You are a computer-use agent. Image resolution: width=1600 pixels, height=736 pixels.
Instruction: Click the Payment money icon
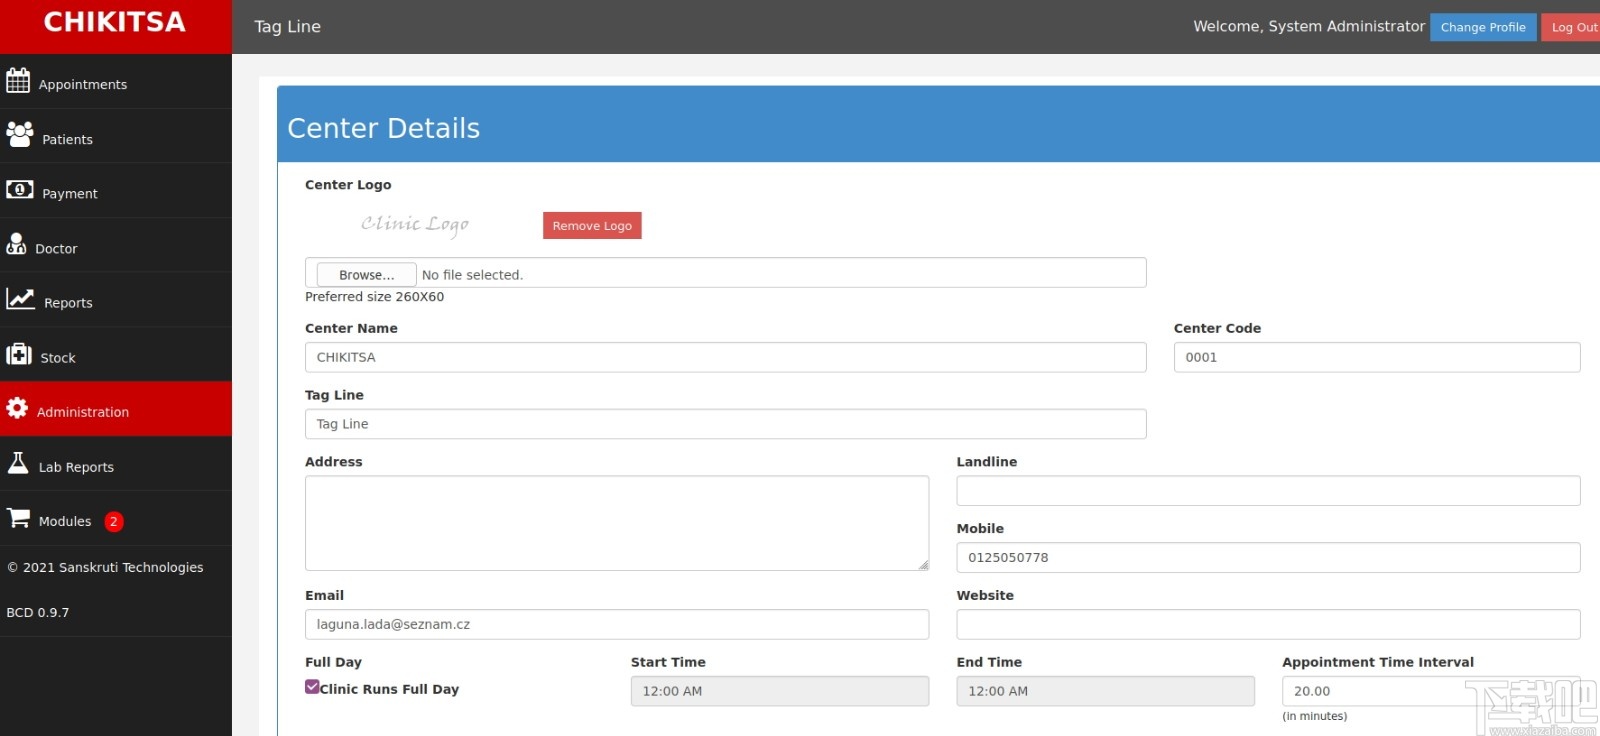point(20,189)
